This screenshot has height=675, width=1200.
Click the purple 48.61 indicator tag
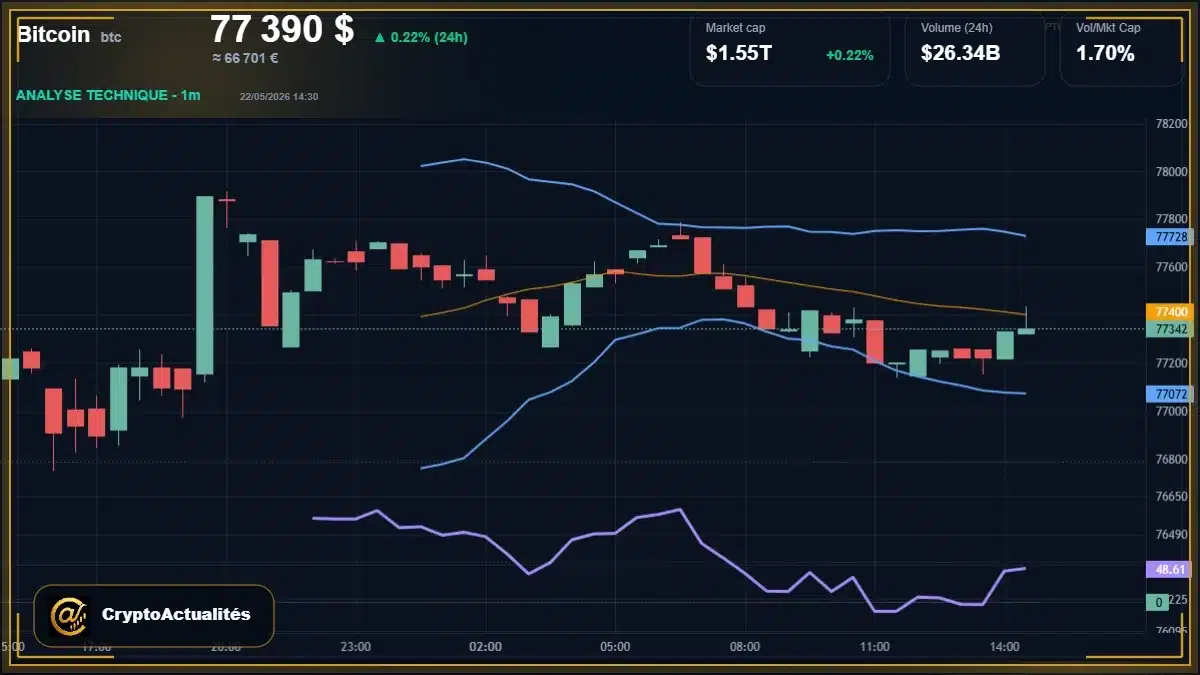coord(1170,568)
